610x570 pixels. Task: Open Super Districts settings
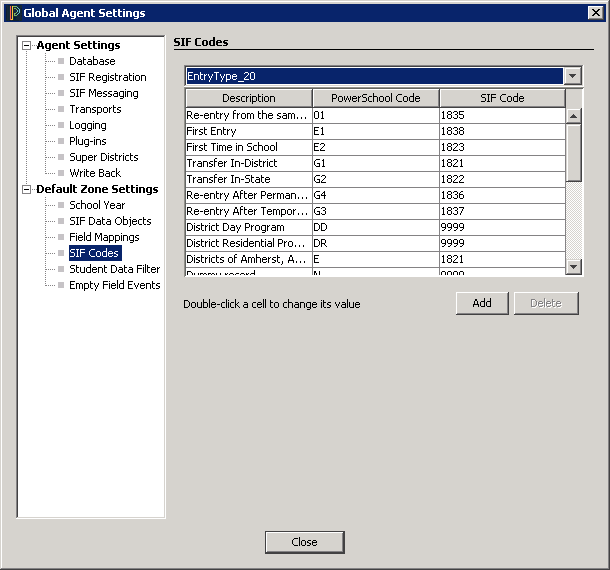(x=103, y=157)
